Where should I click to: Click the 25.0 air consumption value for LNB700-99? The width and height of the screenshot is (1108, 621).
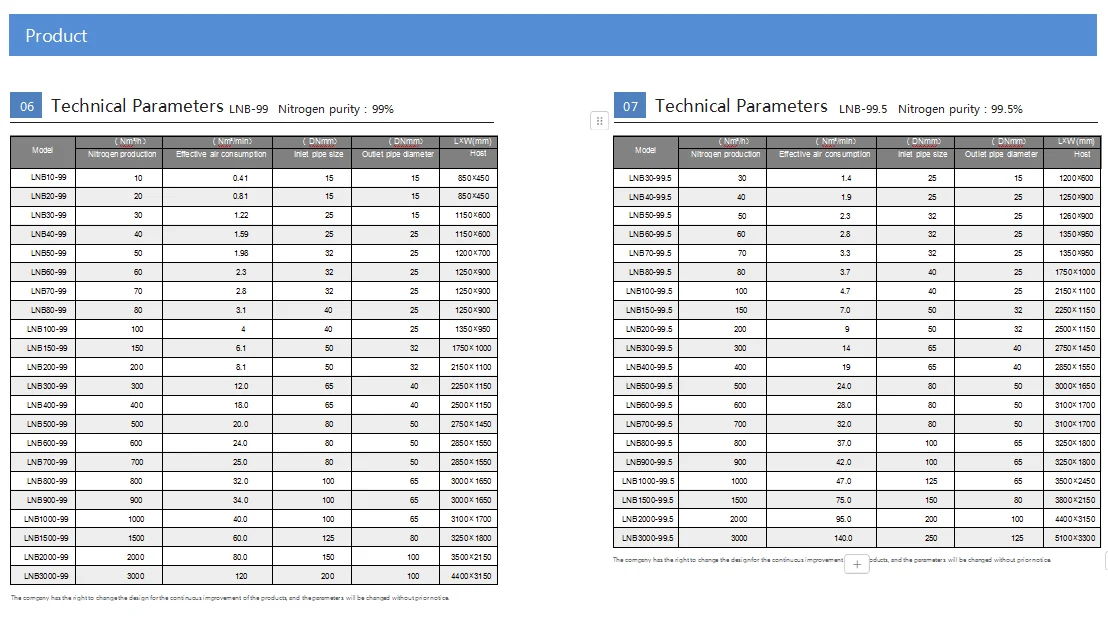[x=240, y=463]
